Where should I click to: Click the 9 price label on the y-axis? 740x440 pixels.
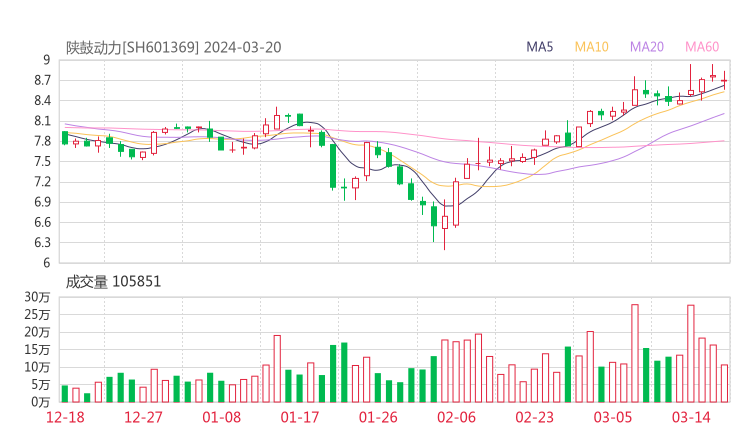coord(46,60)
